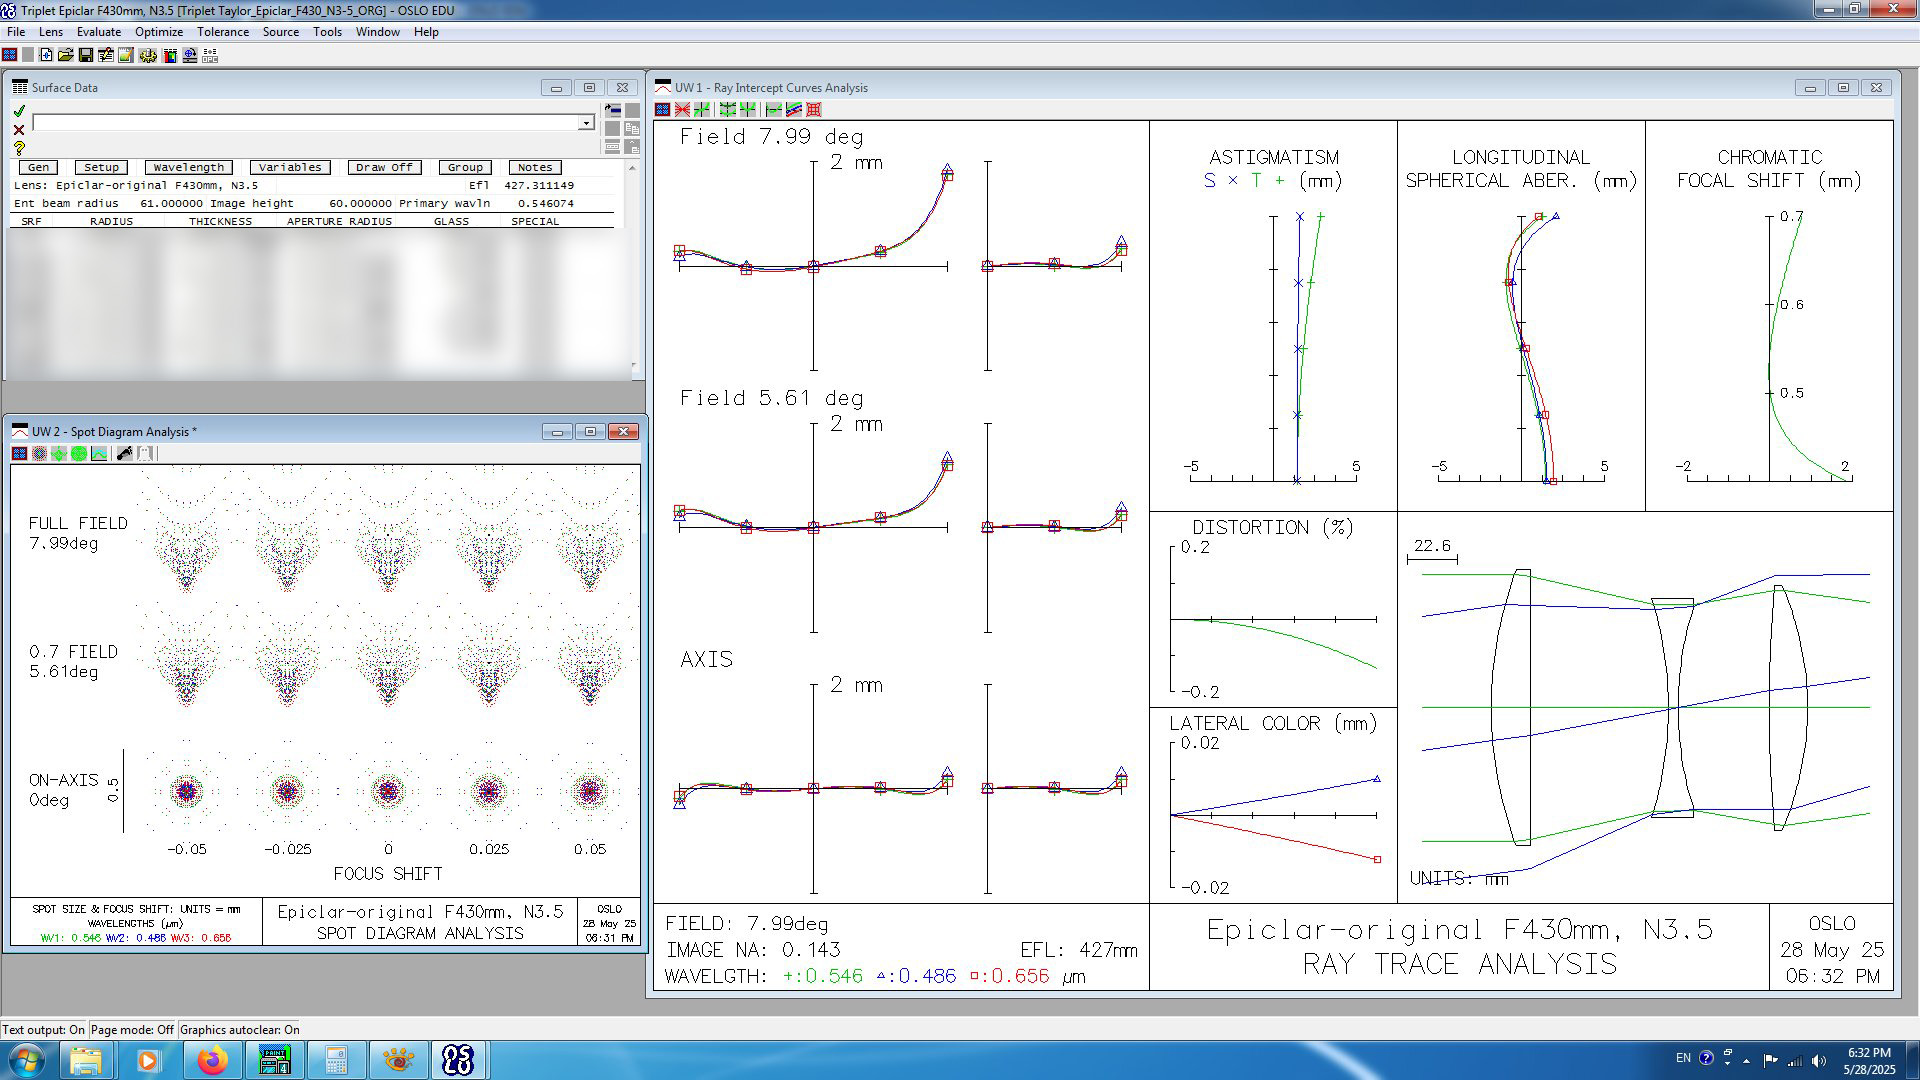Click the red ray fan icon in UW 1 toolbar
Image resolution: width=1920 pixels, height=1080 pixels.
tap(682, 110)
